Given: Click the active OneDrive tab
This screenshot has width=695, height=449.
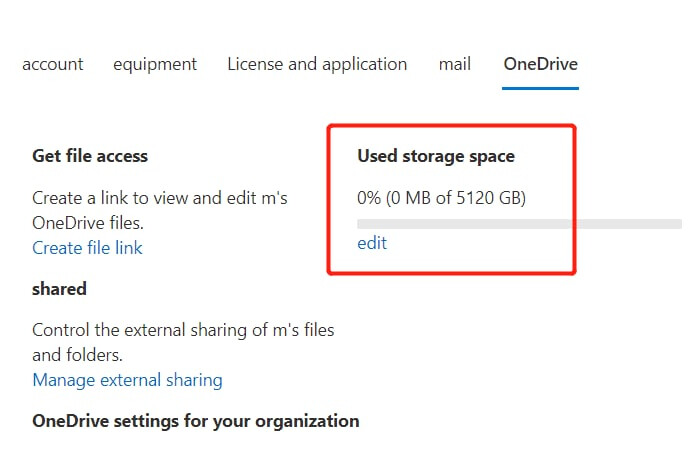Looking at the screenshot, I should [x=540, y=64].
